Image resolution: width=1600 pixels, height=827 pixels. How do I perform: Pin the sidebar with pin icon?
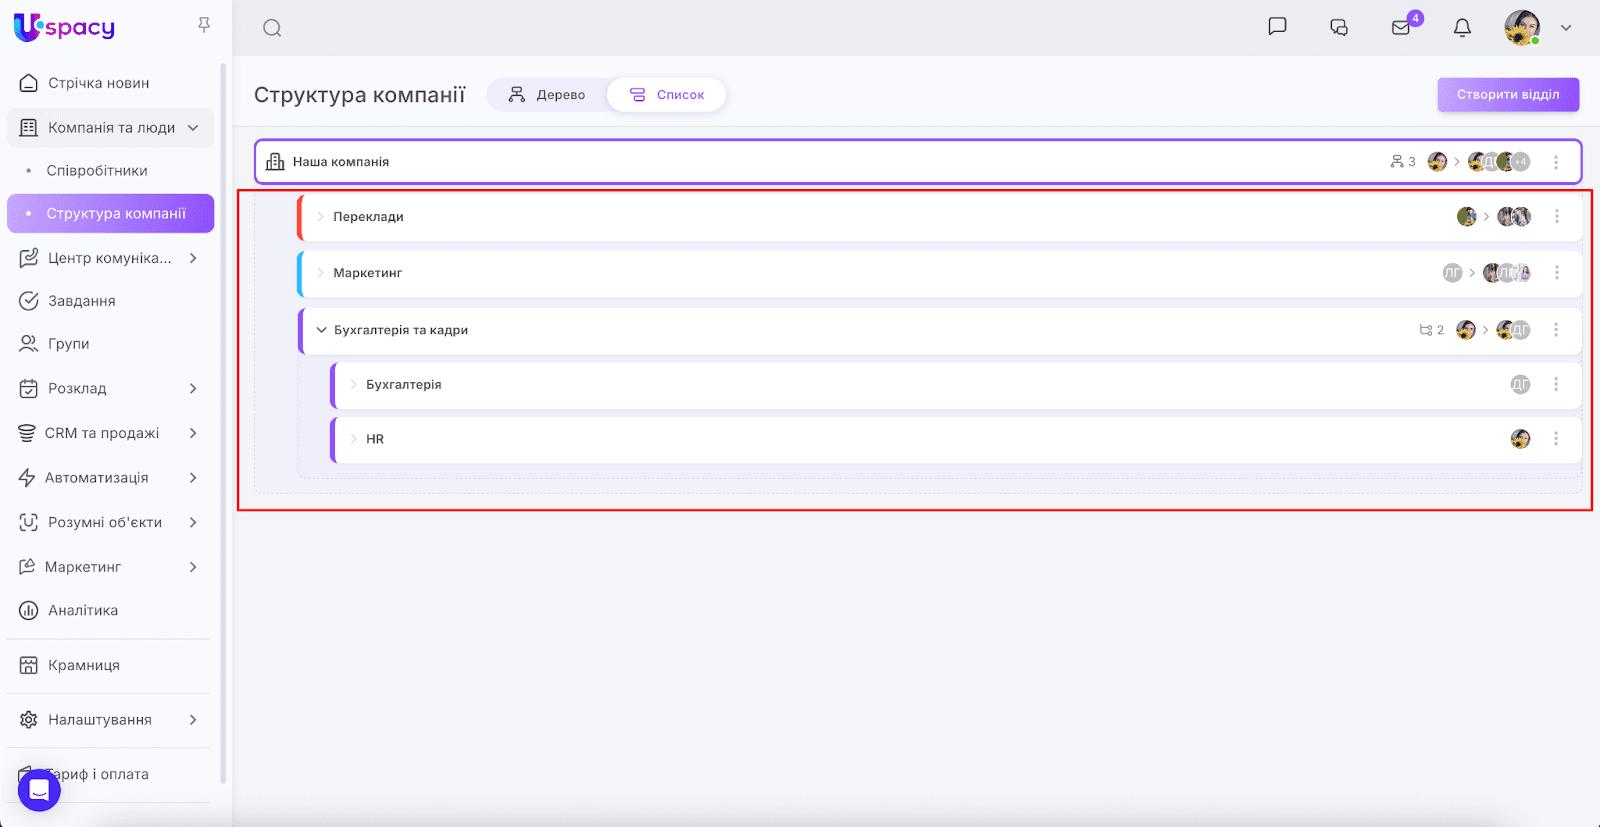point(204,25)
